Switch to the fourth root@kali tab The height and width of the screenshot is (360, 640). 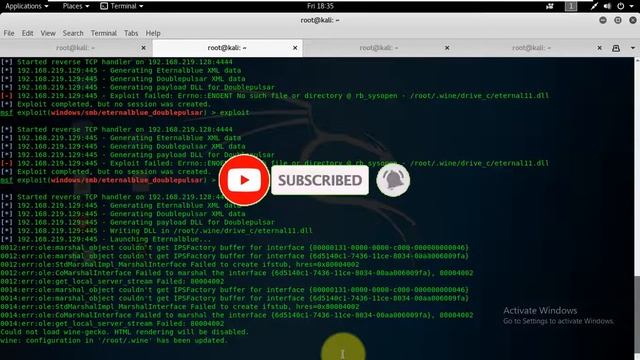[531, 48]
